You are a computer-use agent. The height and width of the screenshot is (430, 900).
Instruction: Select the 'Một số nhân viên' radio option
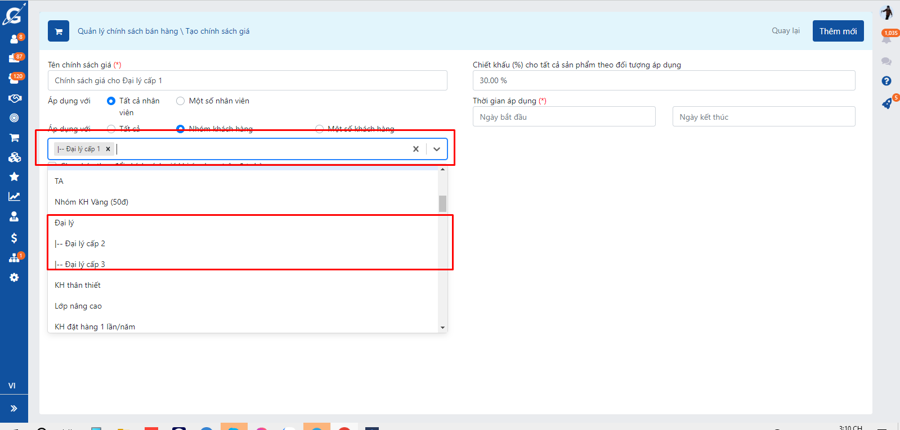(180, 101)
